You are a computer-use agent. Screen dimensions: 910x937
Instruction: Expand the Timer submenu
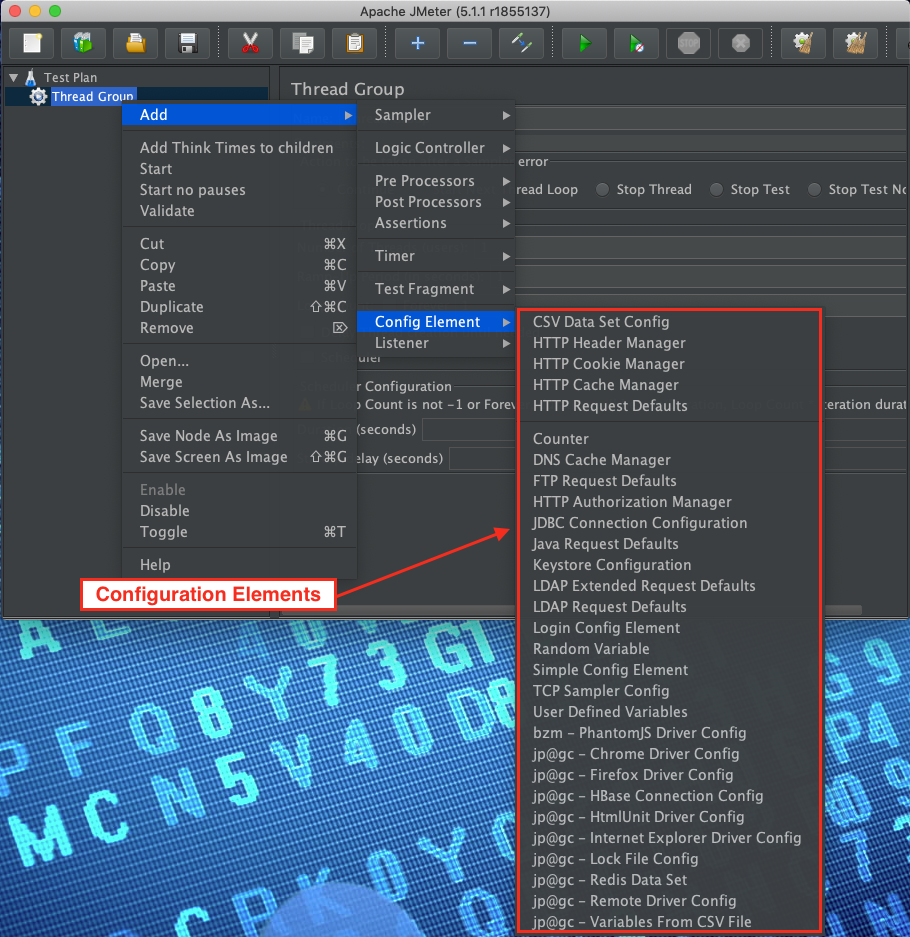click(437, 256)
